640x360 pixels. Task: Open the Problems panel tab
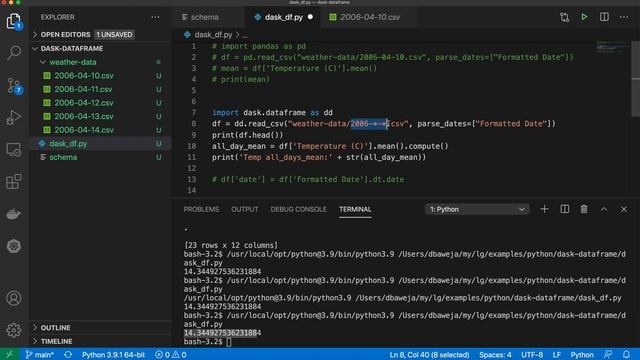click(x=201, y=209)
